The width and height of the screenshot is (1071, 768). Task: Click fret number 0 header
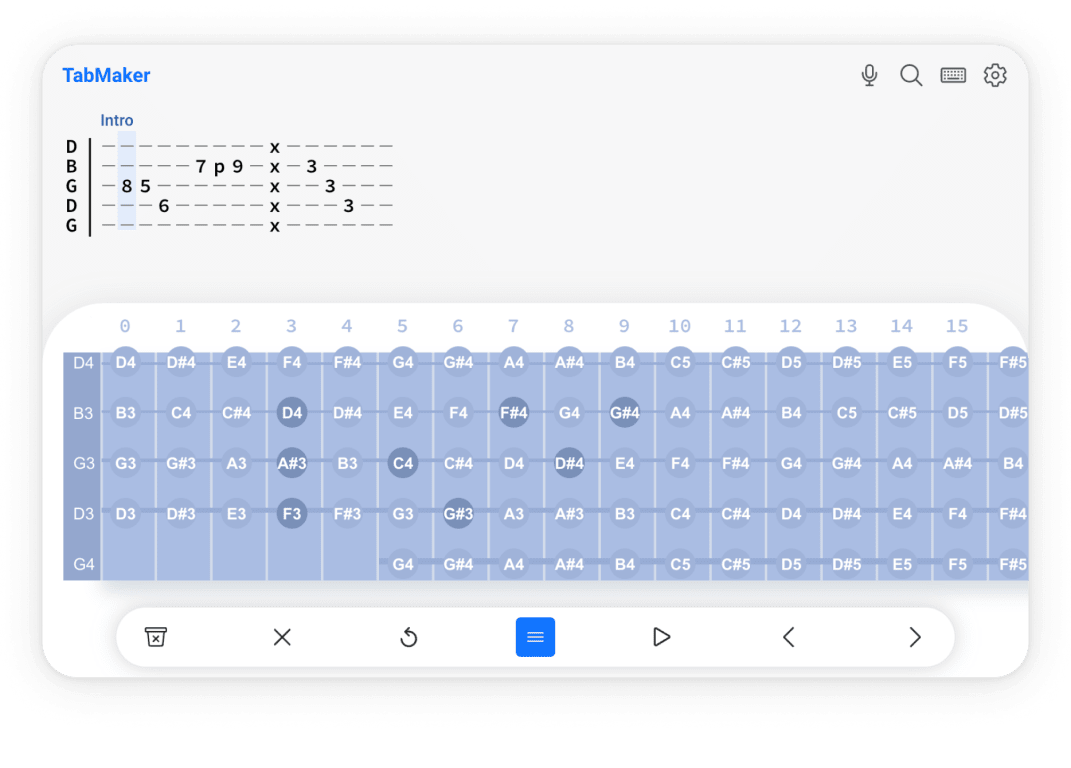(x=125, y=326)
